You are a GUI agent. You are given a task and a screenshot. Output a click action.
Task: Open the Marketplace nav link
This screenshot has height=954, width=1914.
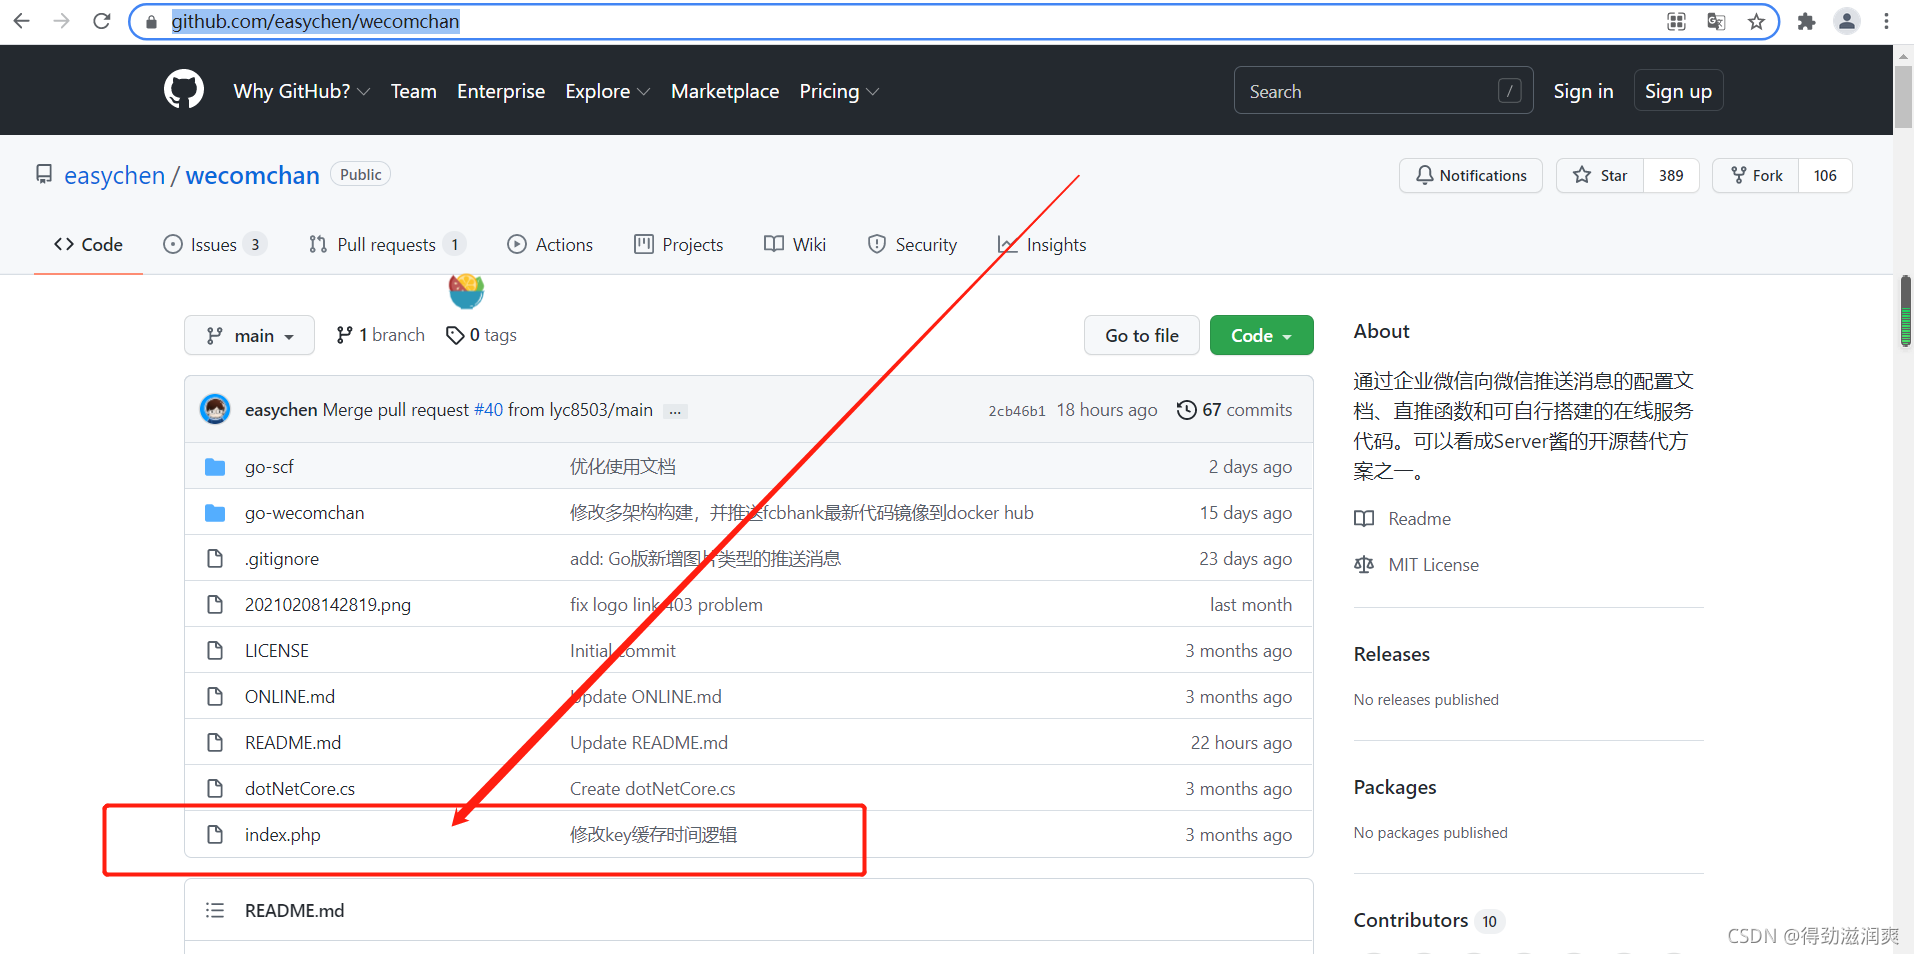[x=725, y=91]
